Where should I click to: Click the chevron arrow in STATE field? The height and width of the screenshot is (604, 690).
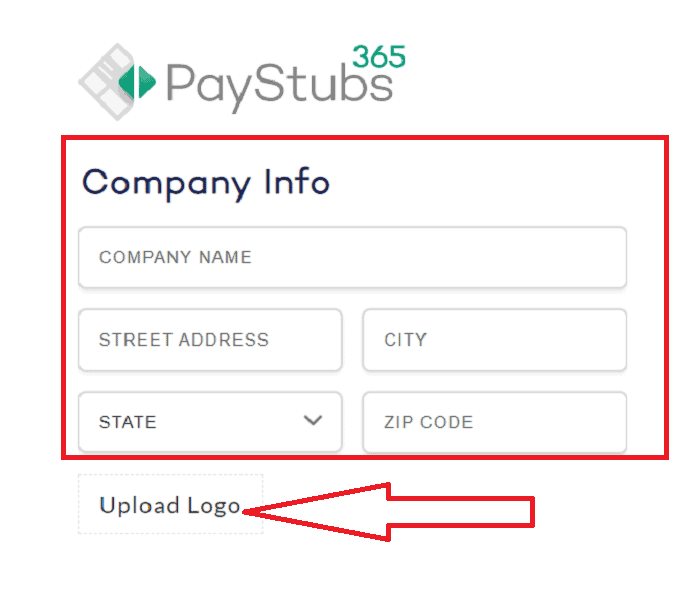(313, 421)
